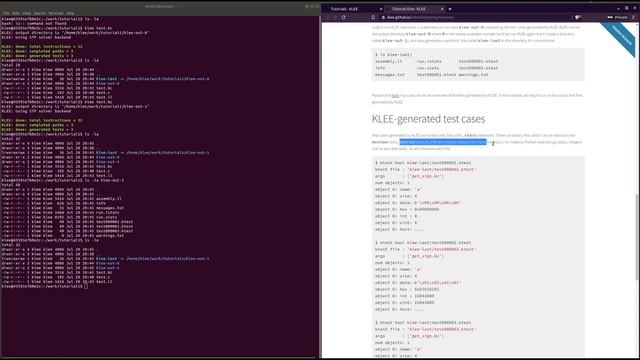
Task: Open the browser menu icon
Action: pyautogui.click(x=633, y=18)
